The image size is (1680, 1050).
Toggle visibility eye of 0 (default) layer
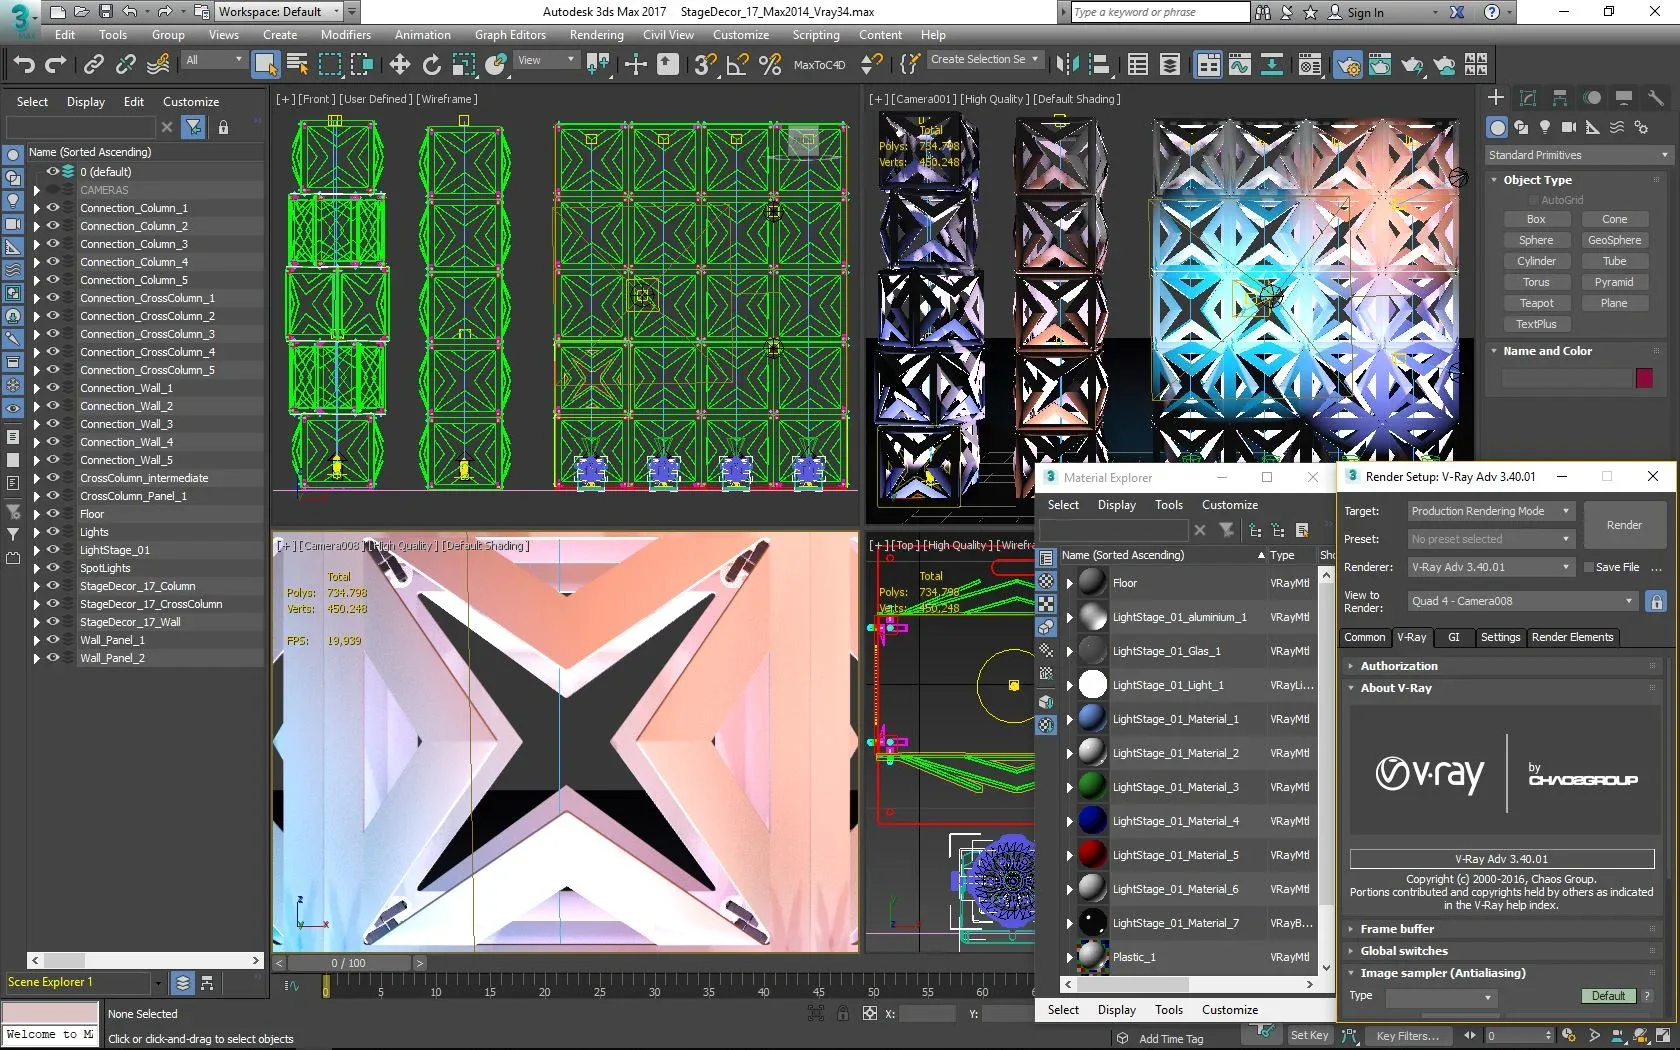pyautogui.click(x=53, y=171)
